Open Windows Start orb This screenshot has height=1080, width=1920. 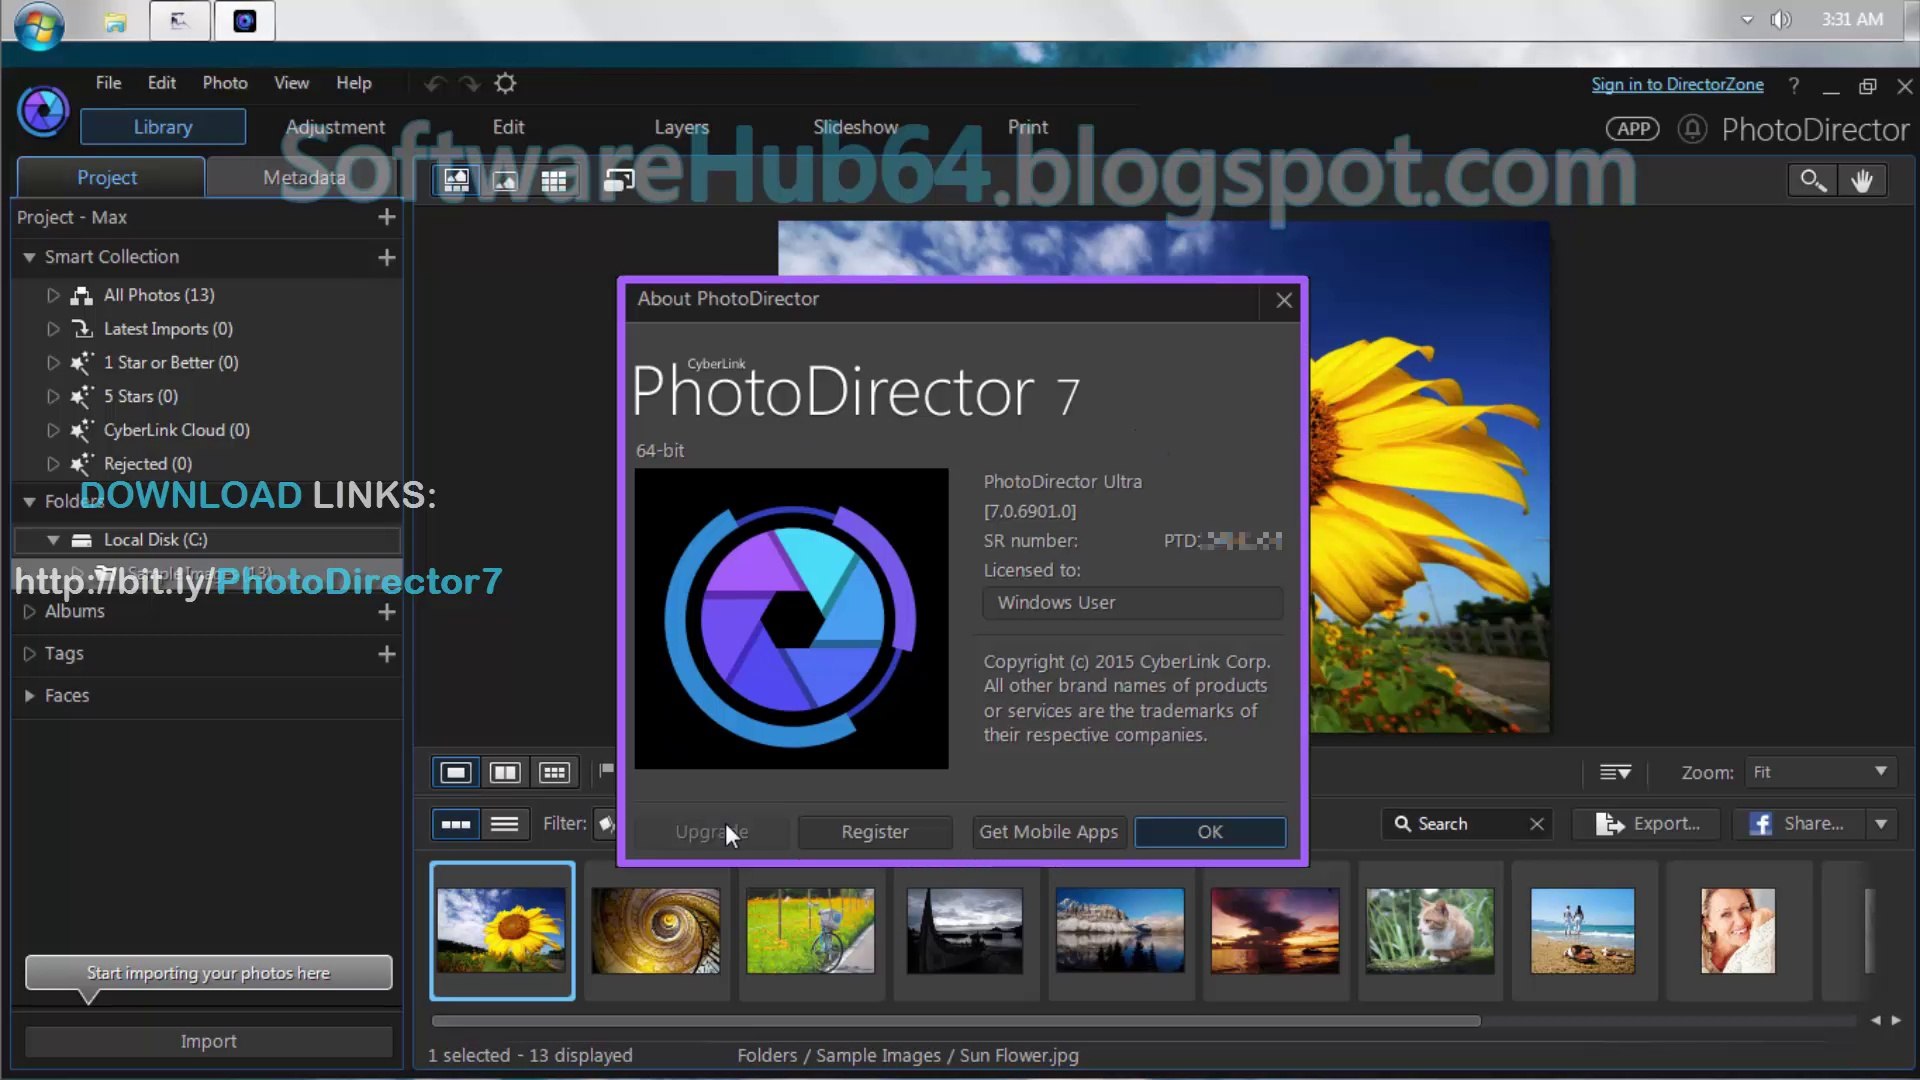[39, 24]
